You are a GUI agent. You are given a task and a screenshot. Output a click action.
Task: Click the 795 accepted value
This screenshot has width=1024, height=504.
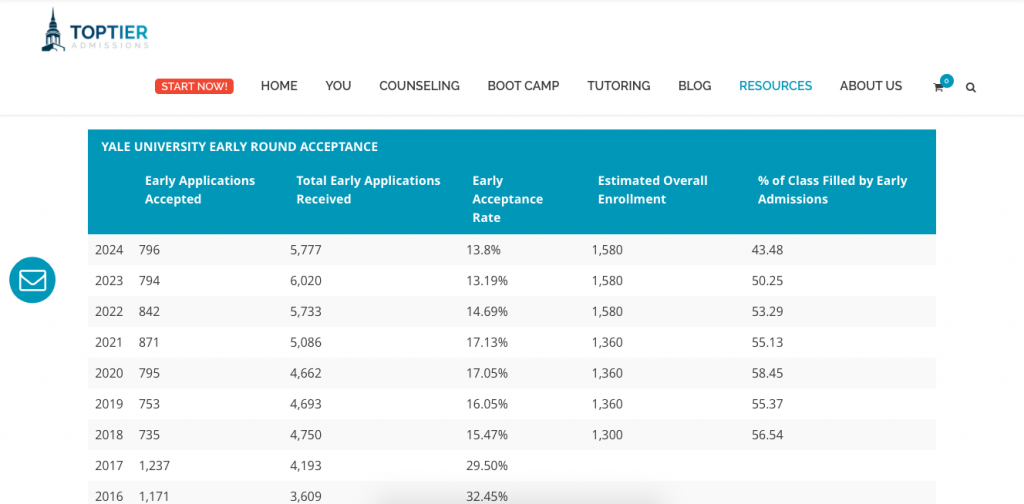click(149, 373)
